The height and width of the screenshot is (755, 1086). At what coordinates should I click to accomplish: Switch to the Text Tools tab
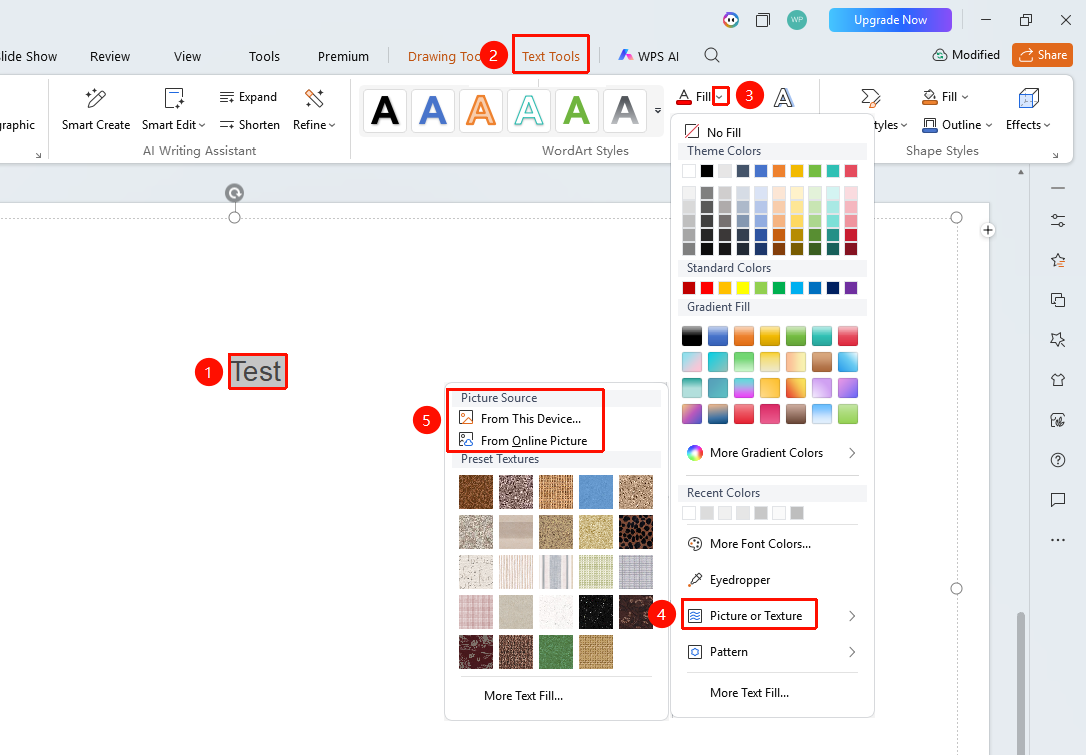pyautogui.click(x=551, y=56)
